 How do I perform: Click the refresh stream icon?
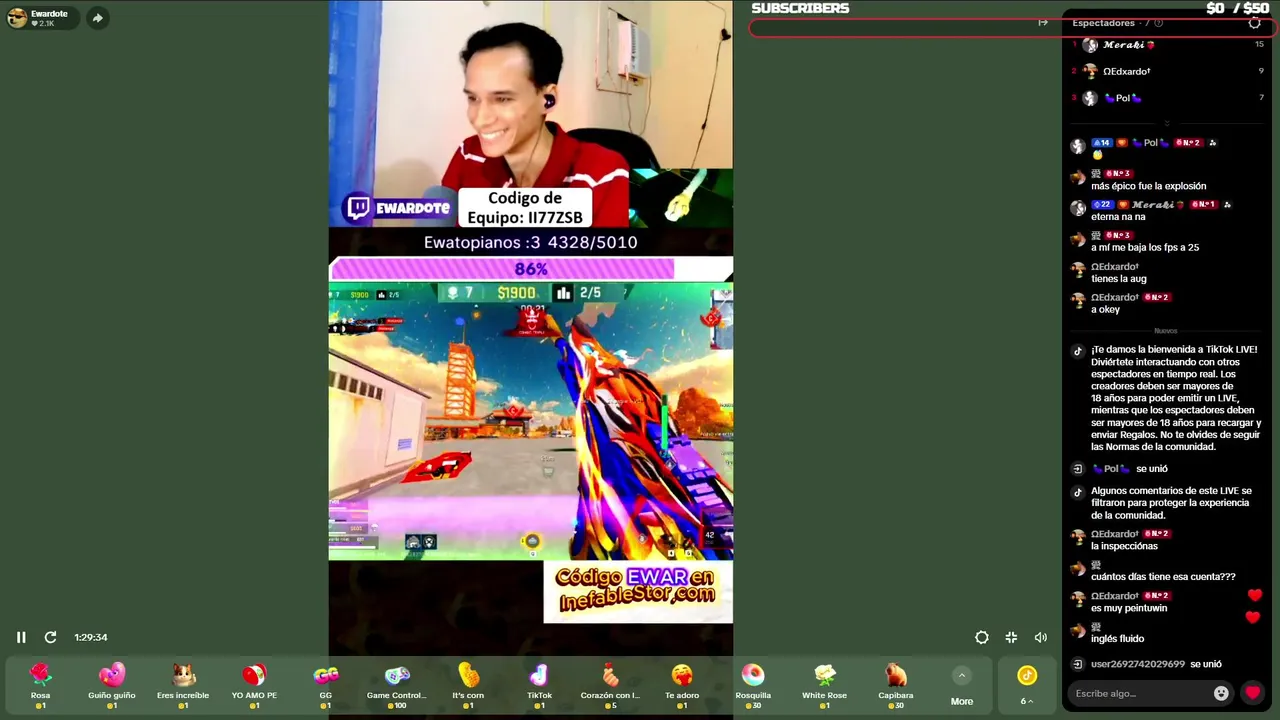(x=50, y=637)
